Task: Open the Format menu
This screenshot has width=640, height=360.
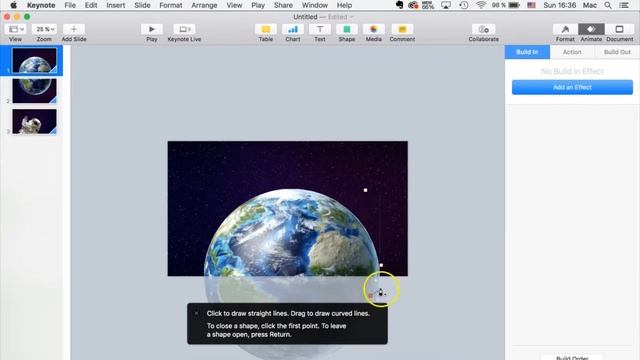Action: (x=171, y=5)
